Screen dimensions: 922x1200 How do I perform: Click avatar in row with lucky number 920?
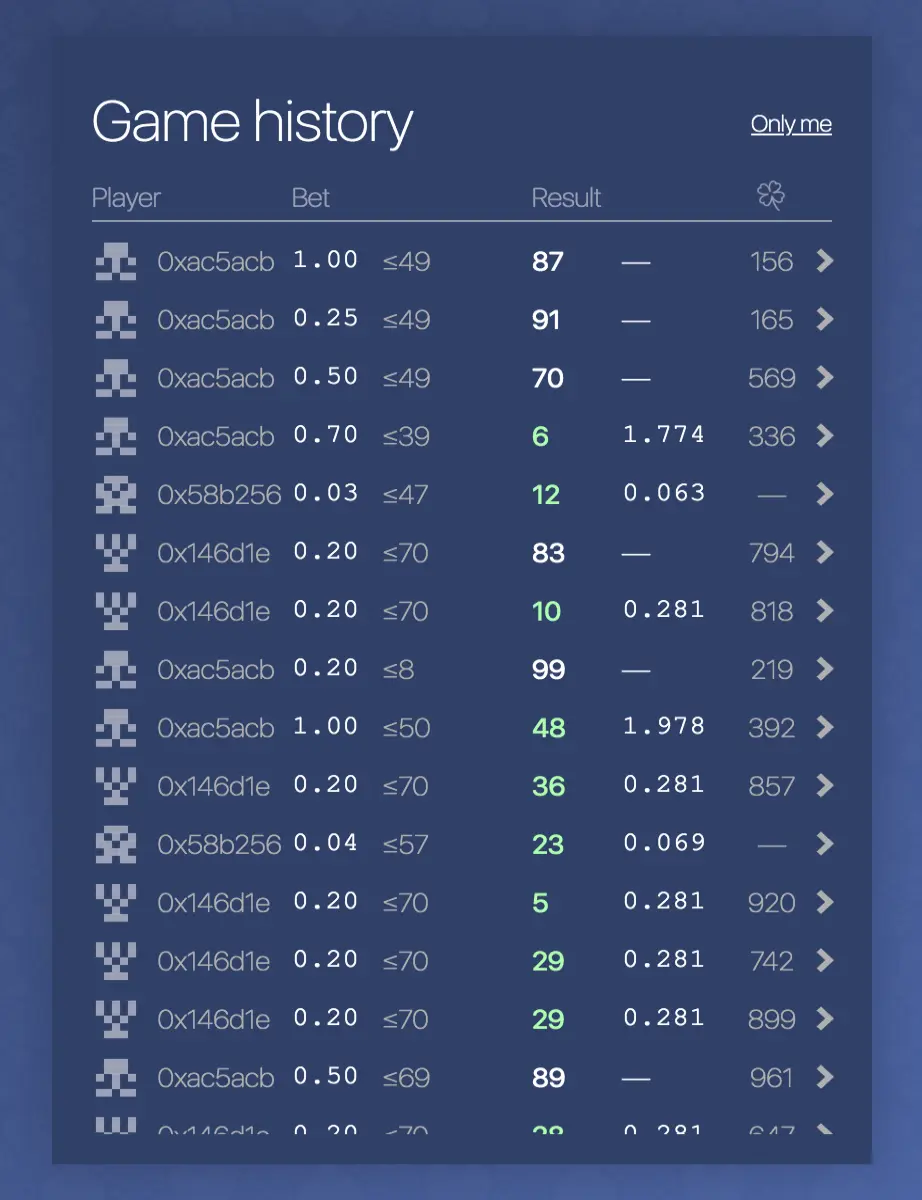tap(116, 903)
